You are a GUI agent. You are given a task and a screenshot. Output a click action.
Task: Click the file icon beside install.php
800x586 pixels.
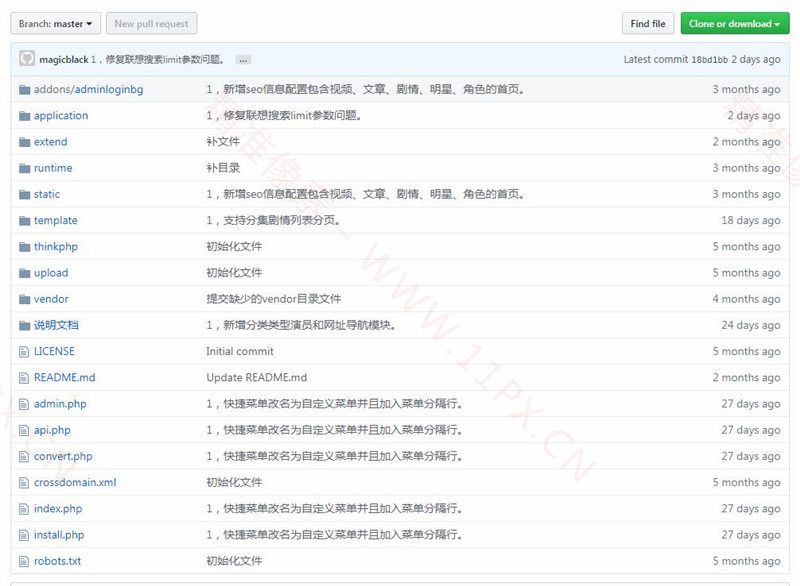(24, 535)
